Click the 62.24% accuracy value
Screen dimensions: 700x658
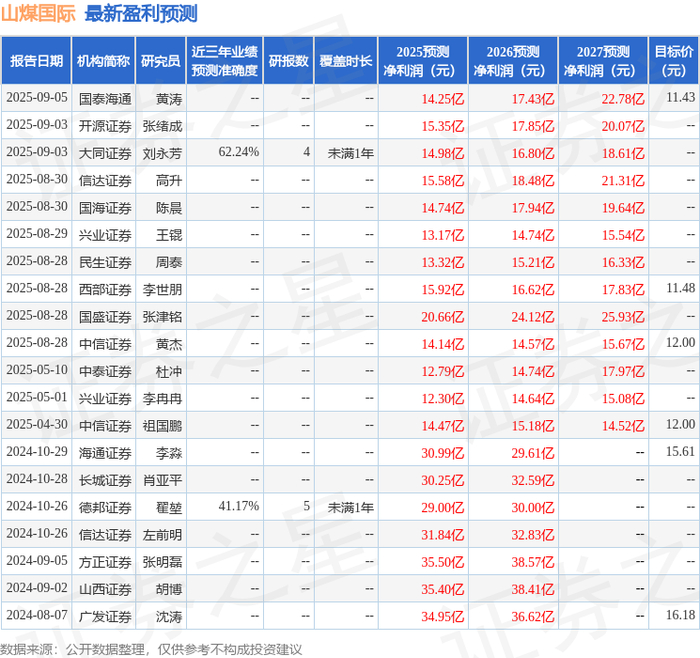pos(238,152)
